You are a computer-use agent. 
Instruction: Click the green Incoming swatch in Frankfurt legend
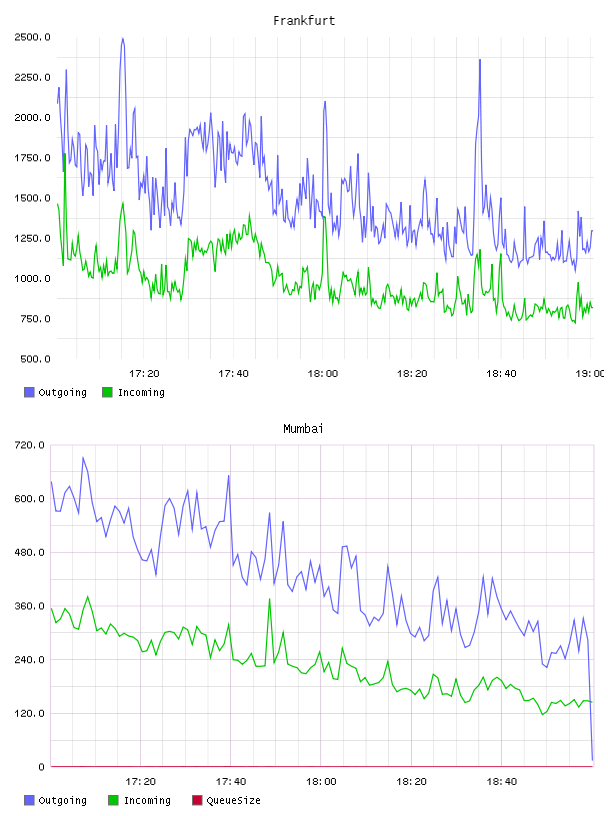(x=107, y=392)
